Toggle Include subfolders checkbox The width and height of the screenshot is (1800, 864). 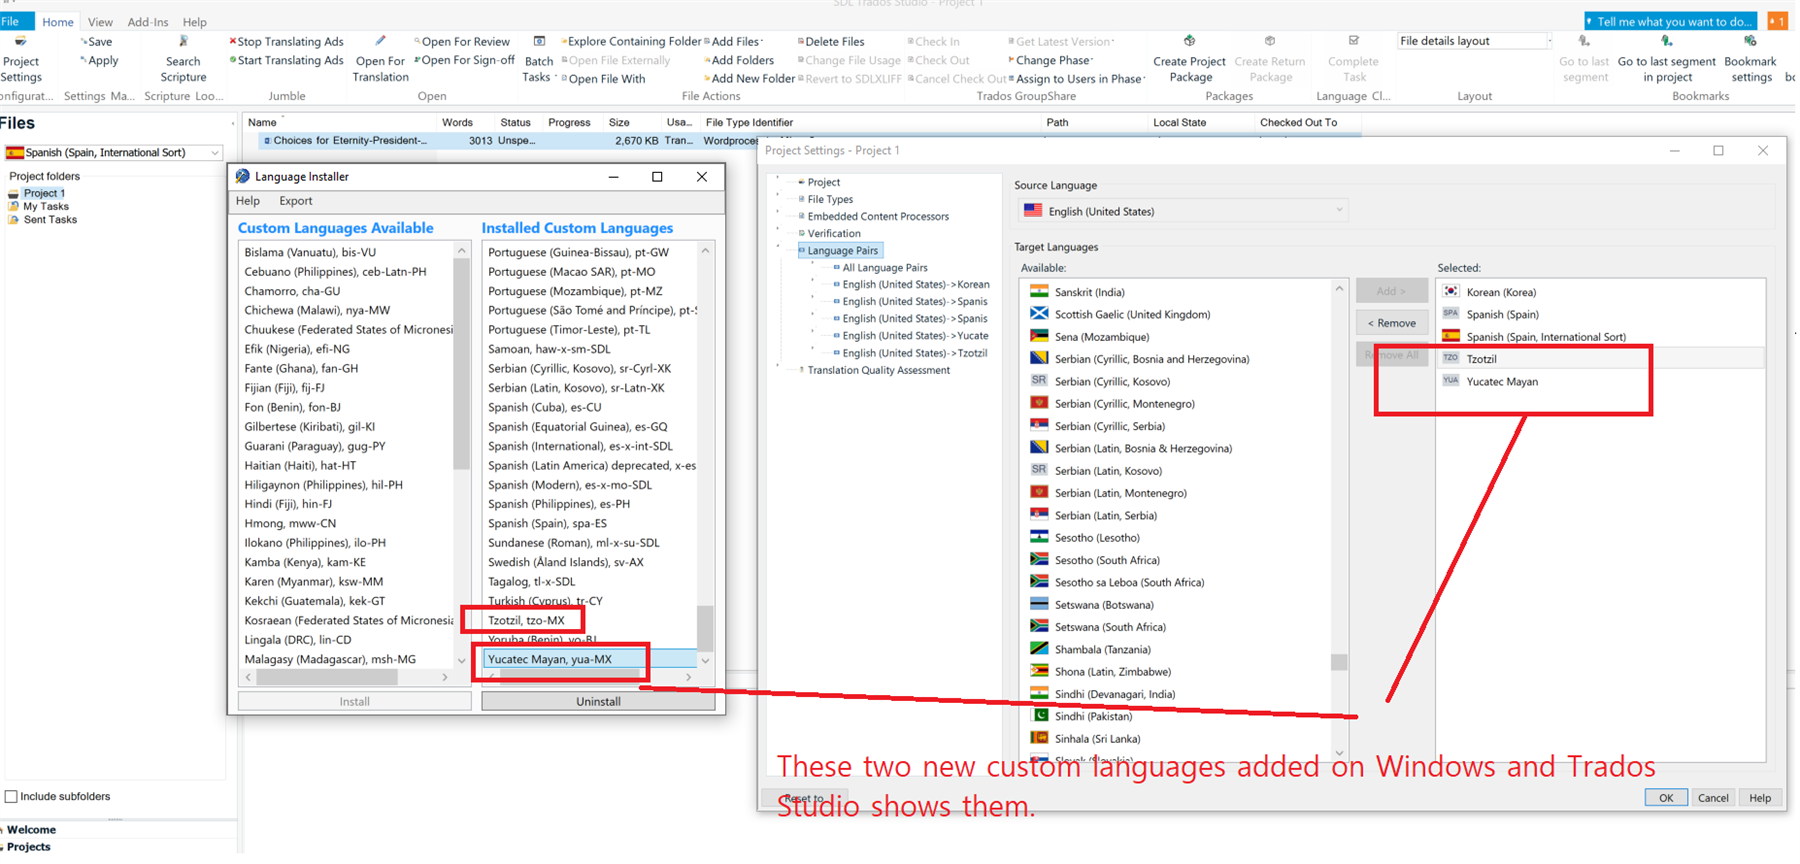[11, 797]
